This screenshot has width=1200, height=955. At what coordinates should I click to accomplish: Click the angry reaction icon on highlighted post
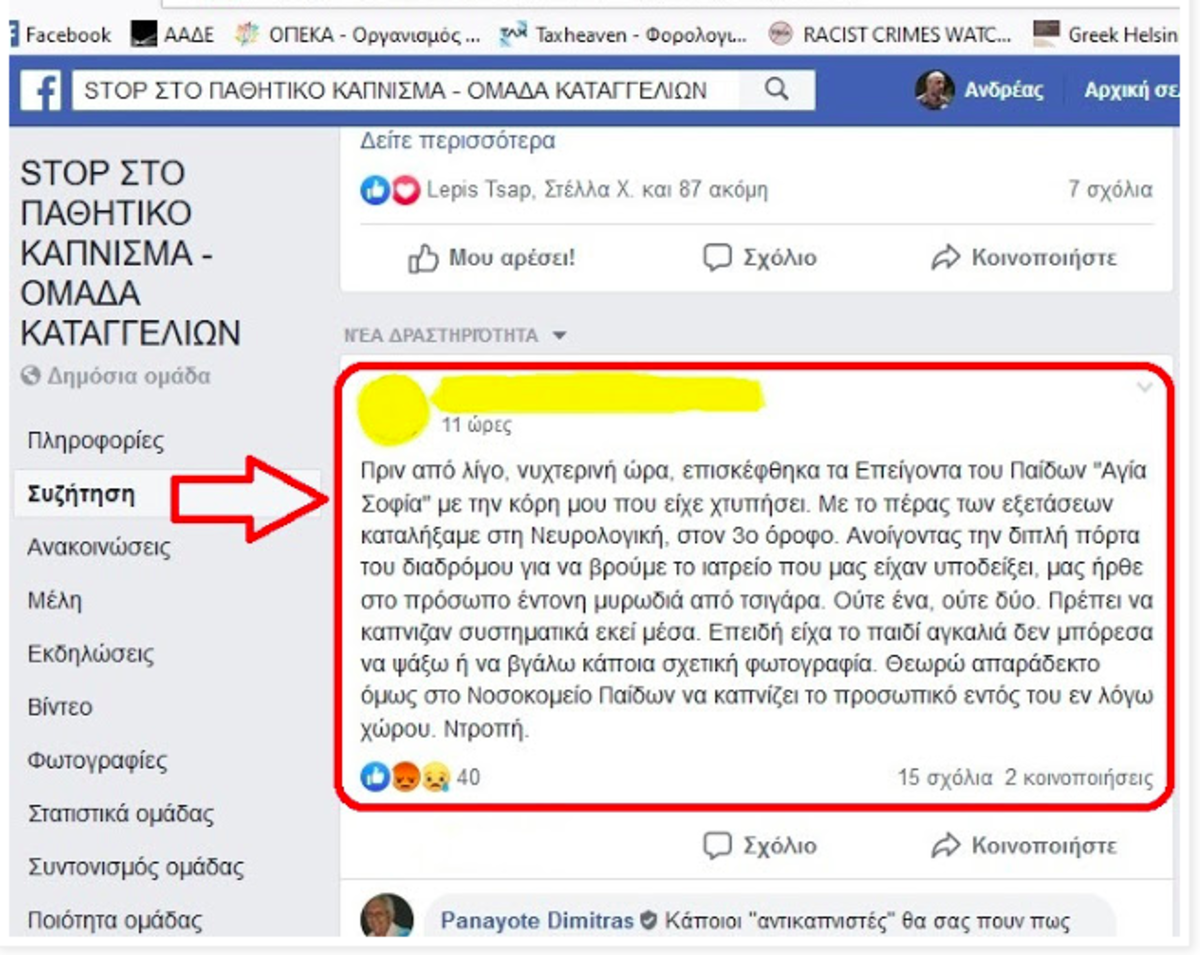[x=404, y=777]
